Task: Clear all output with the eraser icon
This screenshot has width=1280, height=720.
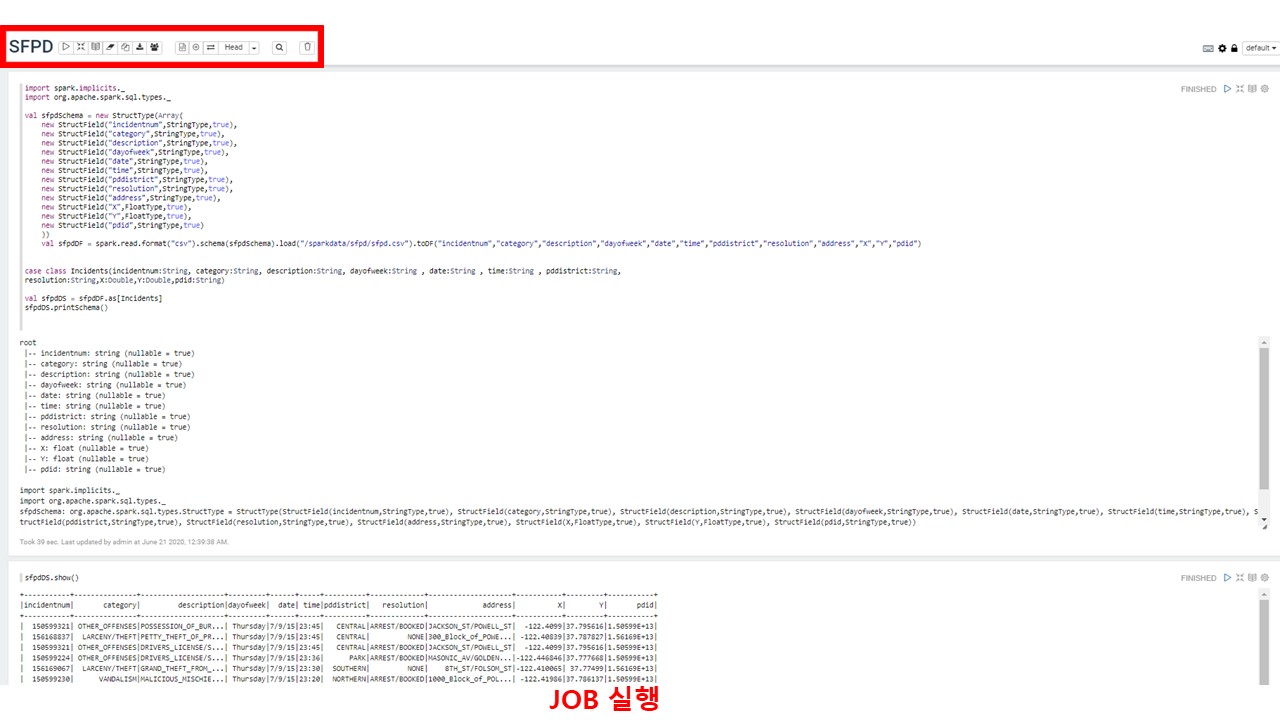Action: tap(110, 47)
